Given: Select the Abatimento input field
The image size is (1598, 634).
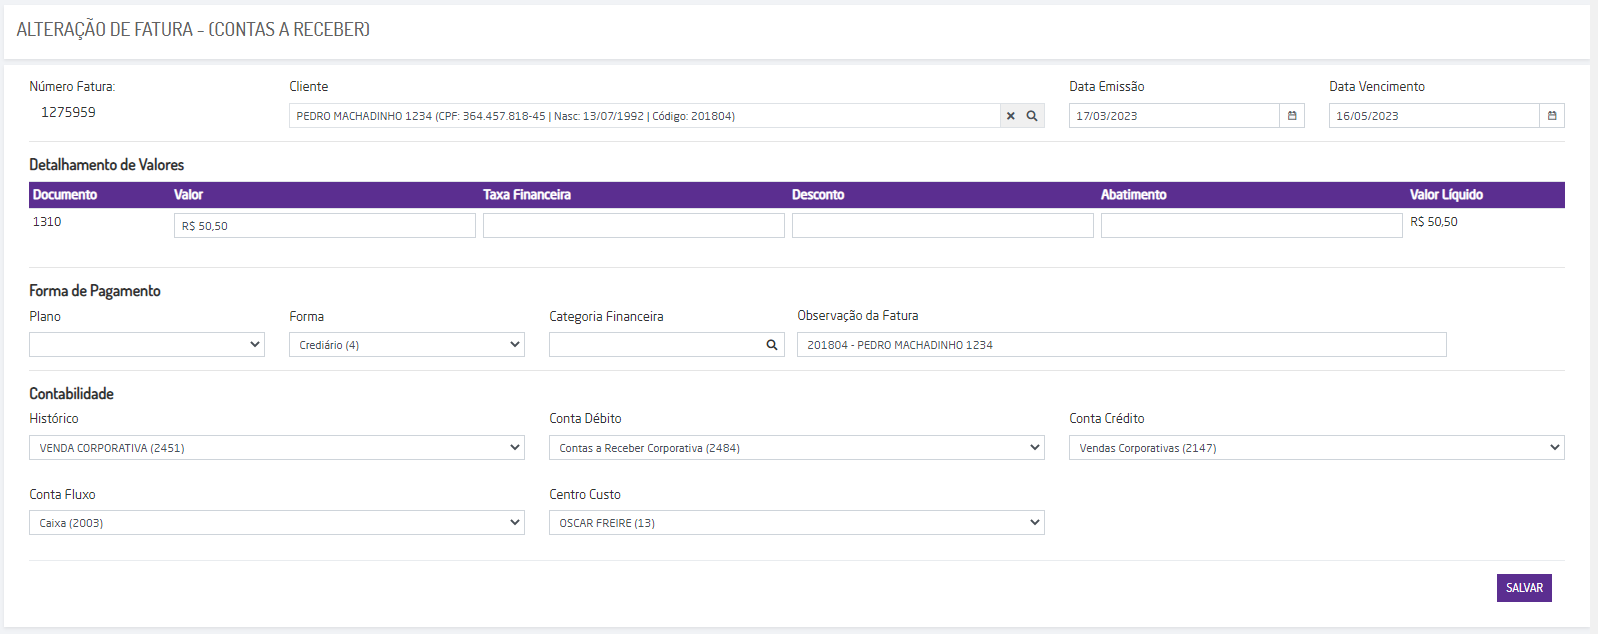Looking at the screenshot, I should click(1252, 226).
